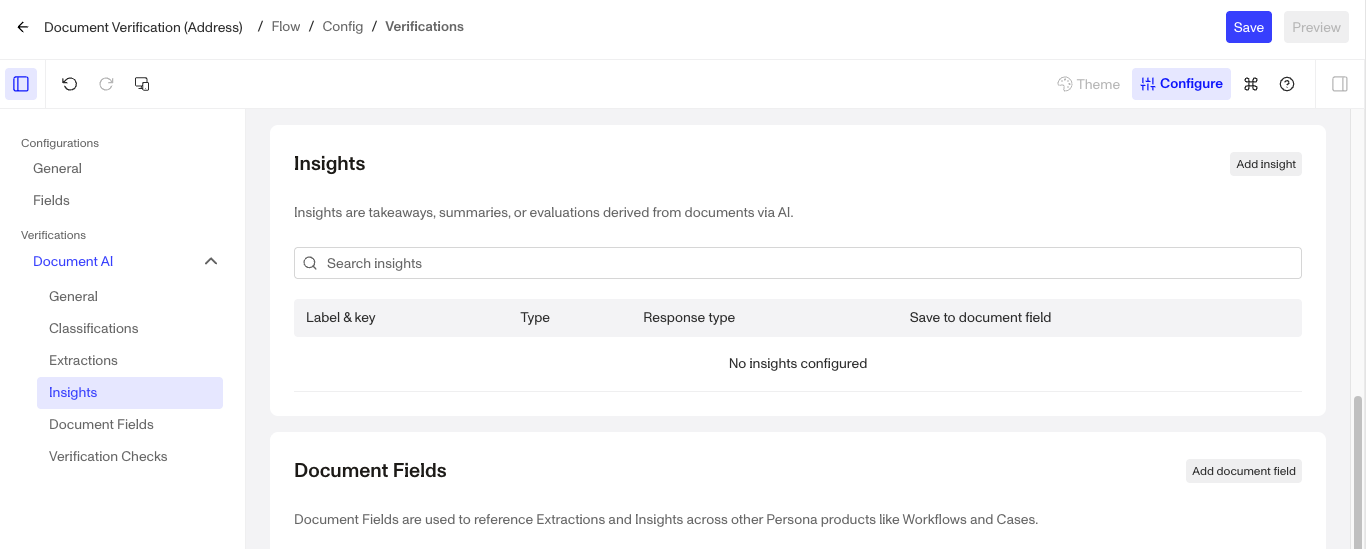This screenshot has width=1366, height=549.
Task: Open Verification Checks in sidebar
Action: click(x=108, y=456)
